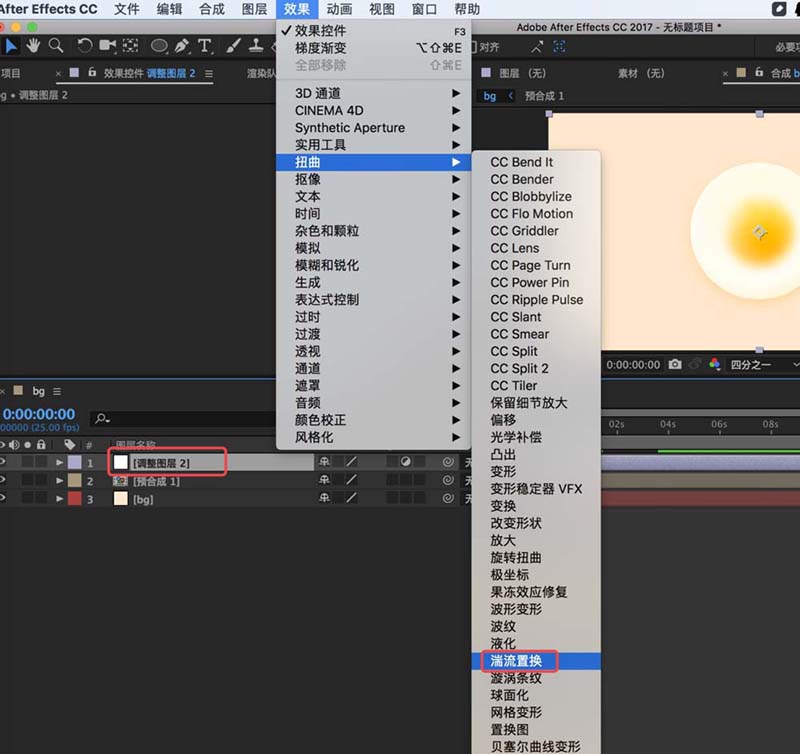Image resolution: width=800 pixels, height=754 pixels.
Task: Click the snapping options icon next to 对齐
Action: [x=536, y=47]
